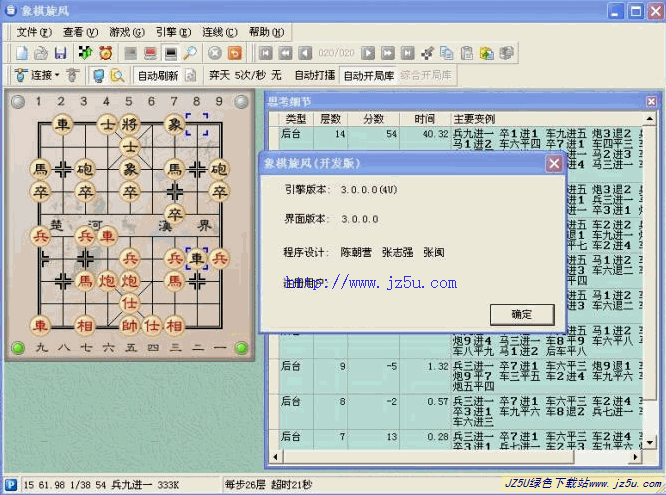This screenshot has height=495, width=666.
Task: Toggle 自动开局库 option
Action: click(369, 76)
